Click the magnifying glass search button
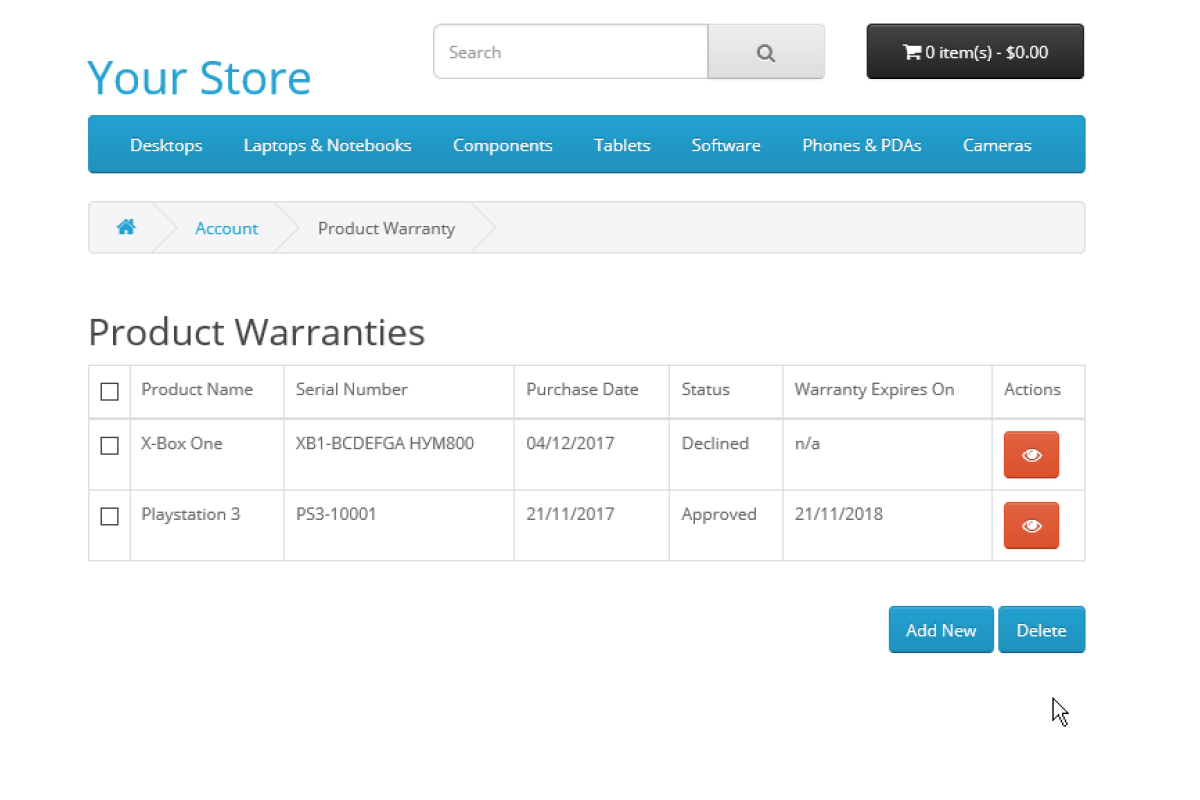The height and width of the screenshot is (800, 1200). click(766, 52)
